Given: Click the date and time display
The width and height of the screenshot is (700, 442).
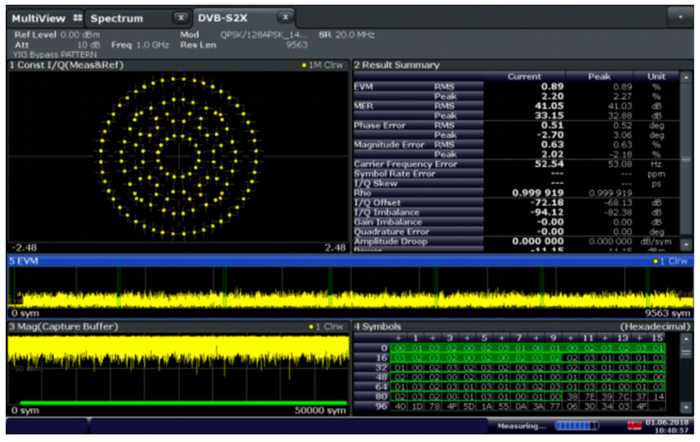Looking at the screenshot, I should [x=667, y=427].
